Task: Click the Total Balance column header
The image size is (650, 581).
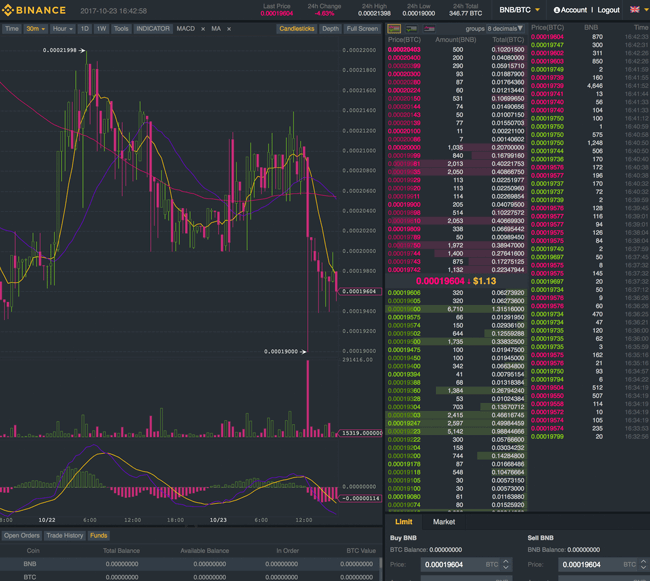Action: tap(121, 551)
